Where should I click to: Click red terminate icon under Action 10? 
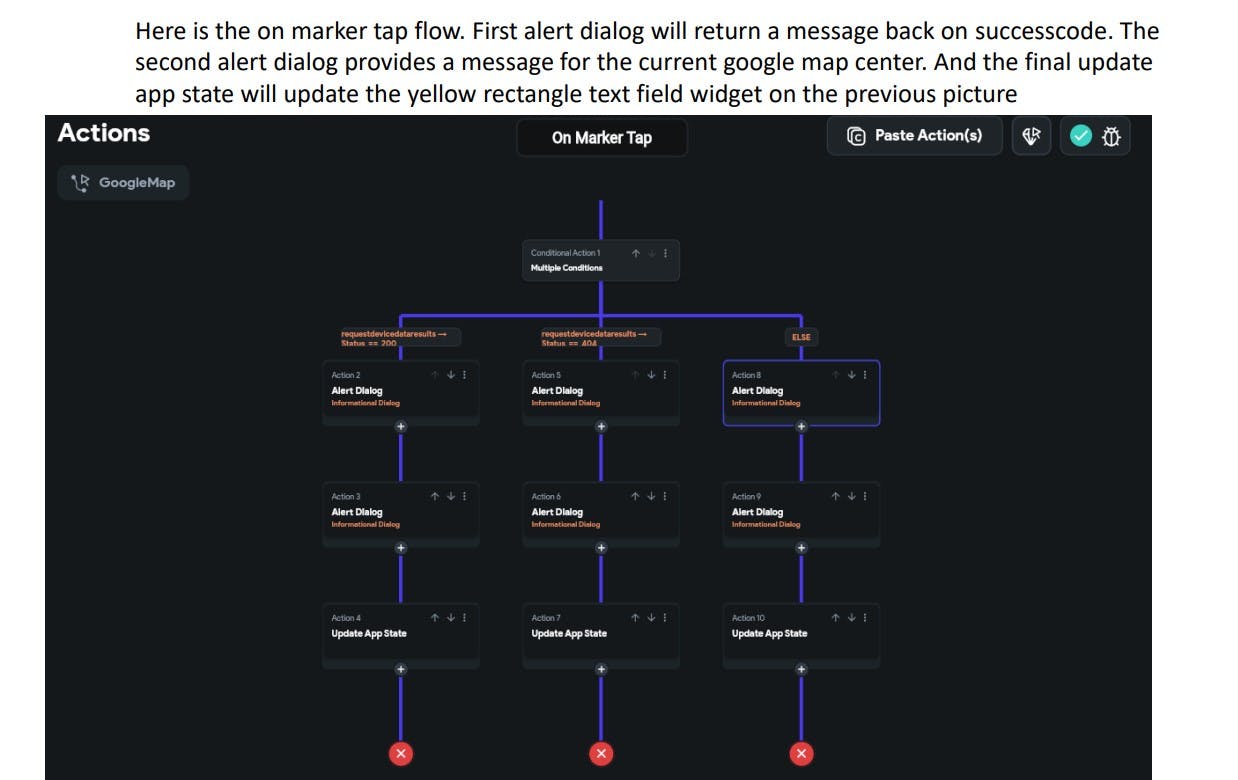pos(801,754)
